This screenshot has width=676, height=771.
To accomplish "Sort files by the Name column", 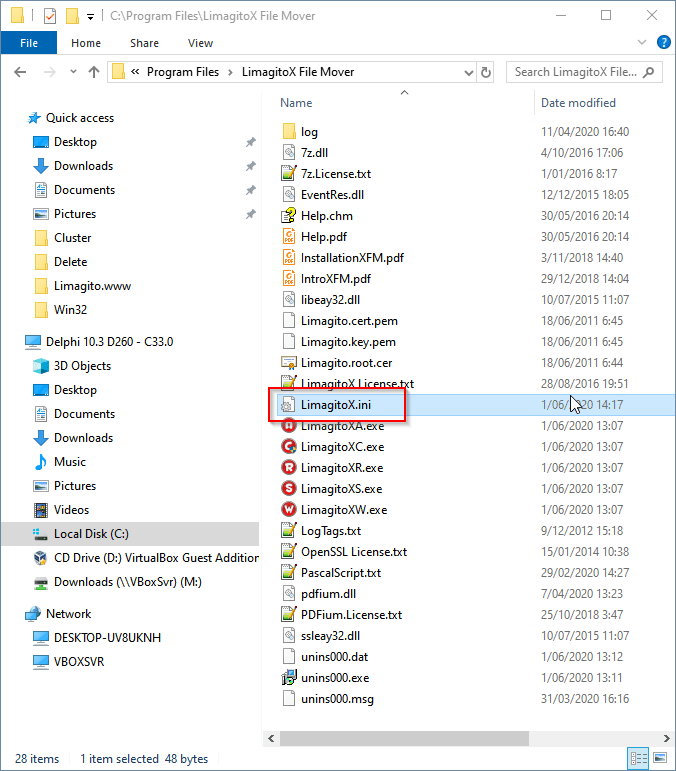I will [x=296, y=103].
